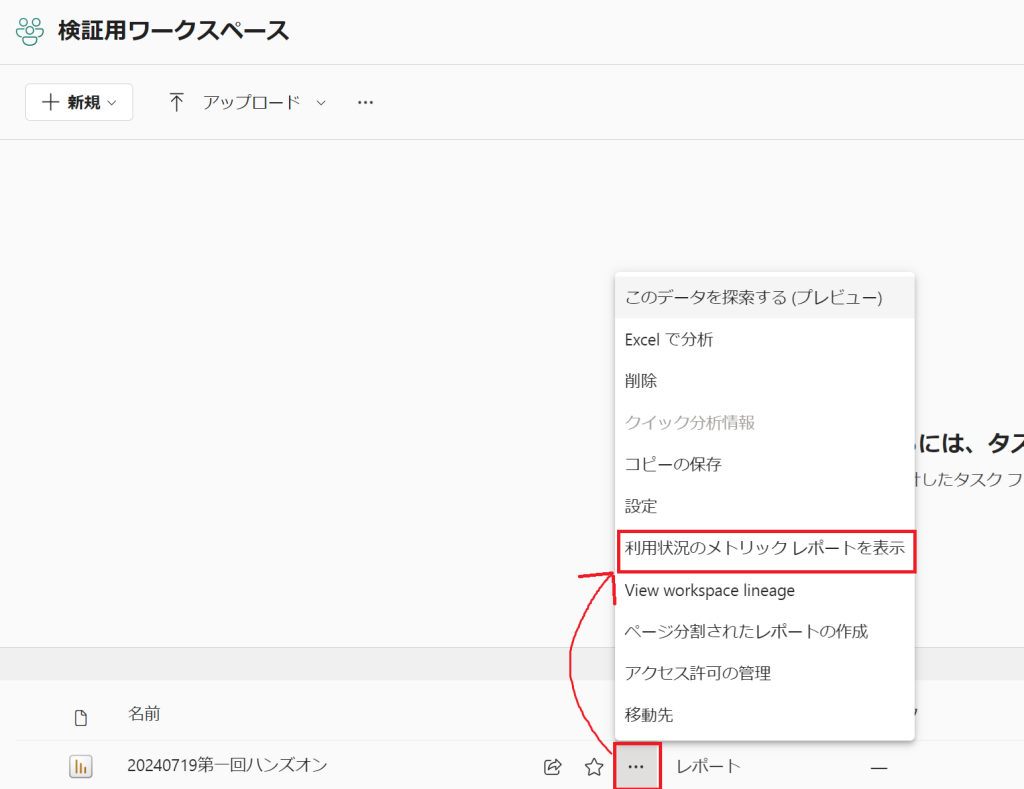1024x789 pixels.
Task: Click the workspace people icon beside the title
Action: click(x=30, y=31)
